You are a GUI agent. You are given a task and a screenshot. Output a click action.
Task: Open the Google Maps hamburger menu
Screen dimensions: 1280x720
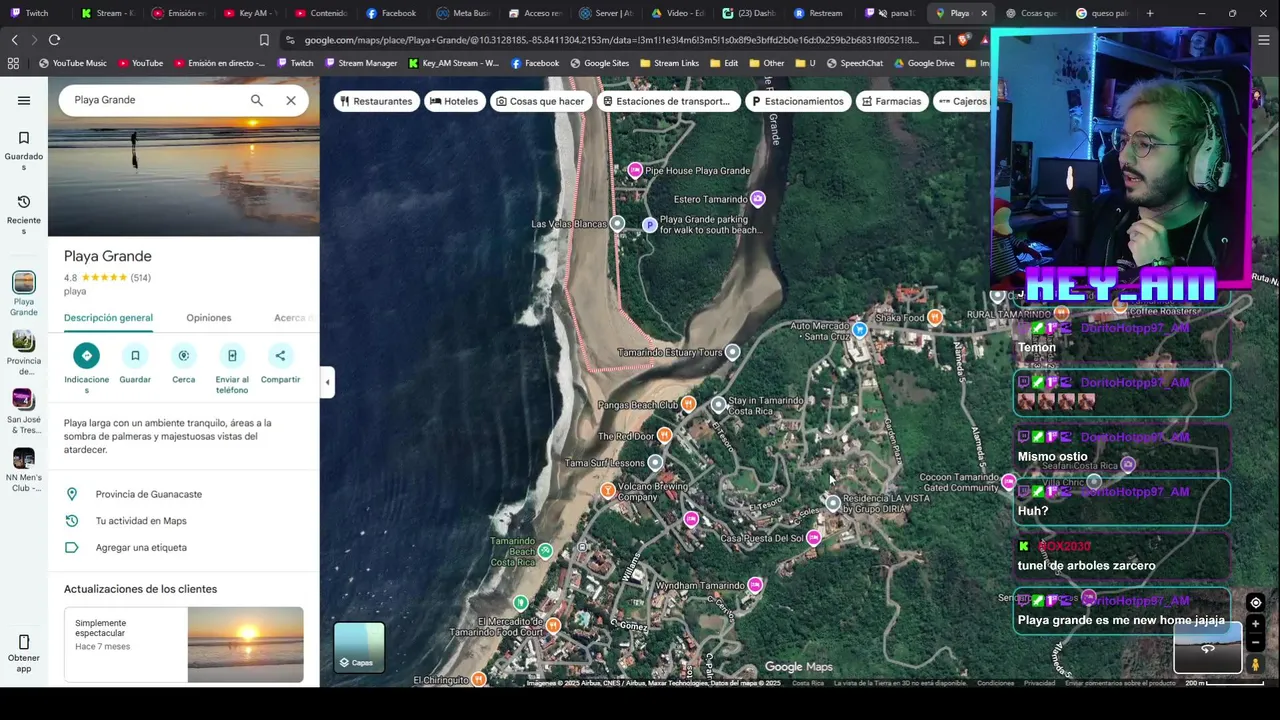tap(24, 100)
